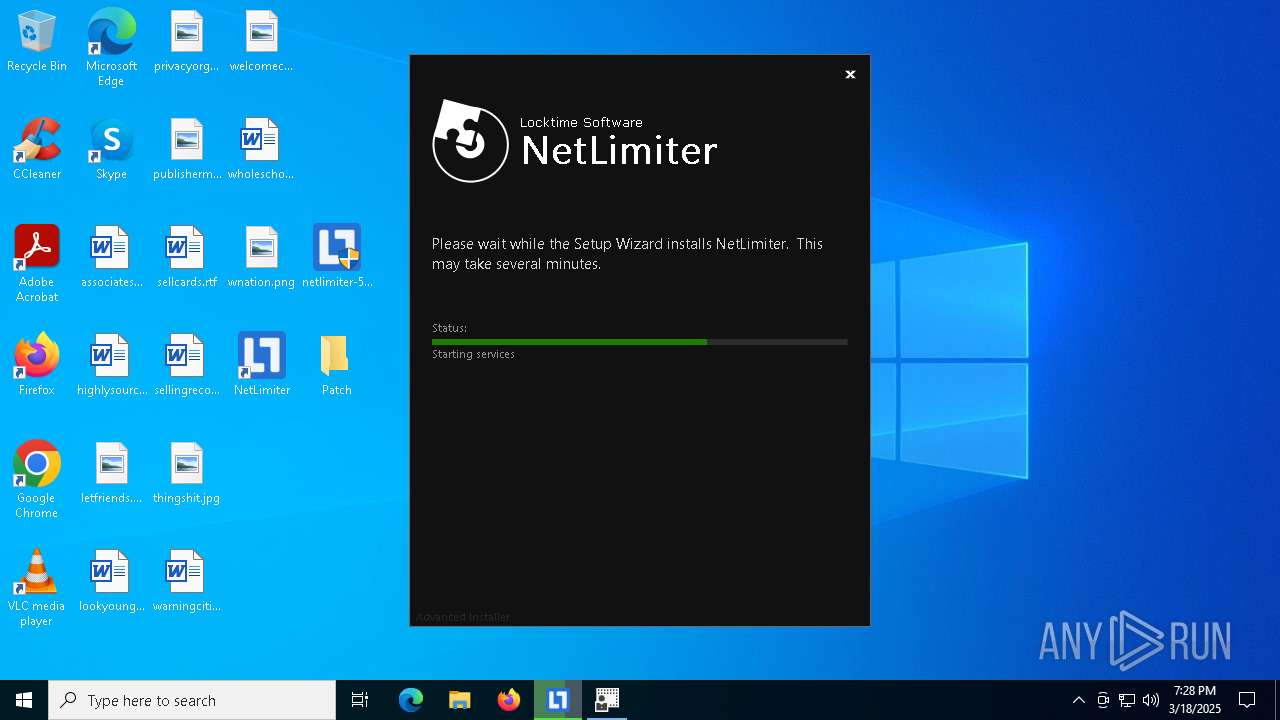Select the wholescho Word document icon
1280x720 pixels.
(x=261, y=150)
